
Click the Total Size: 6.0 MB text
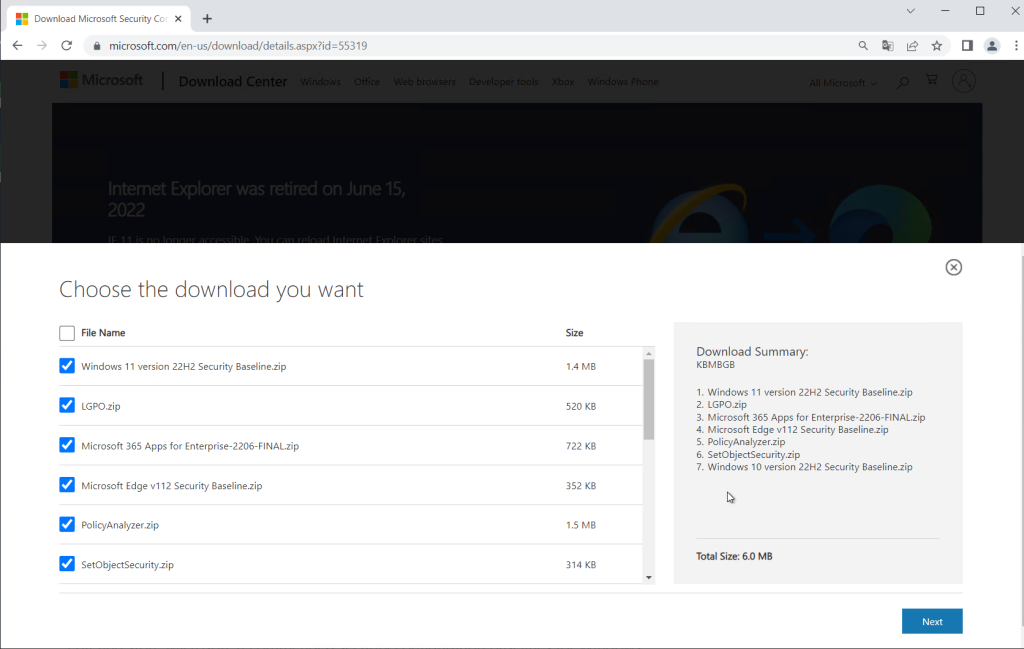pyautogui.click(x=734, y=556)
